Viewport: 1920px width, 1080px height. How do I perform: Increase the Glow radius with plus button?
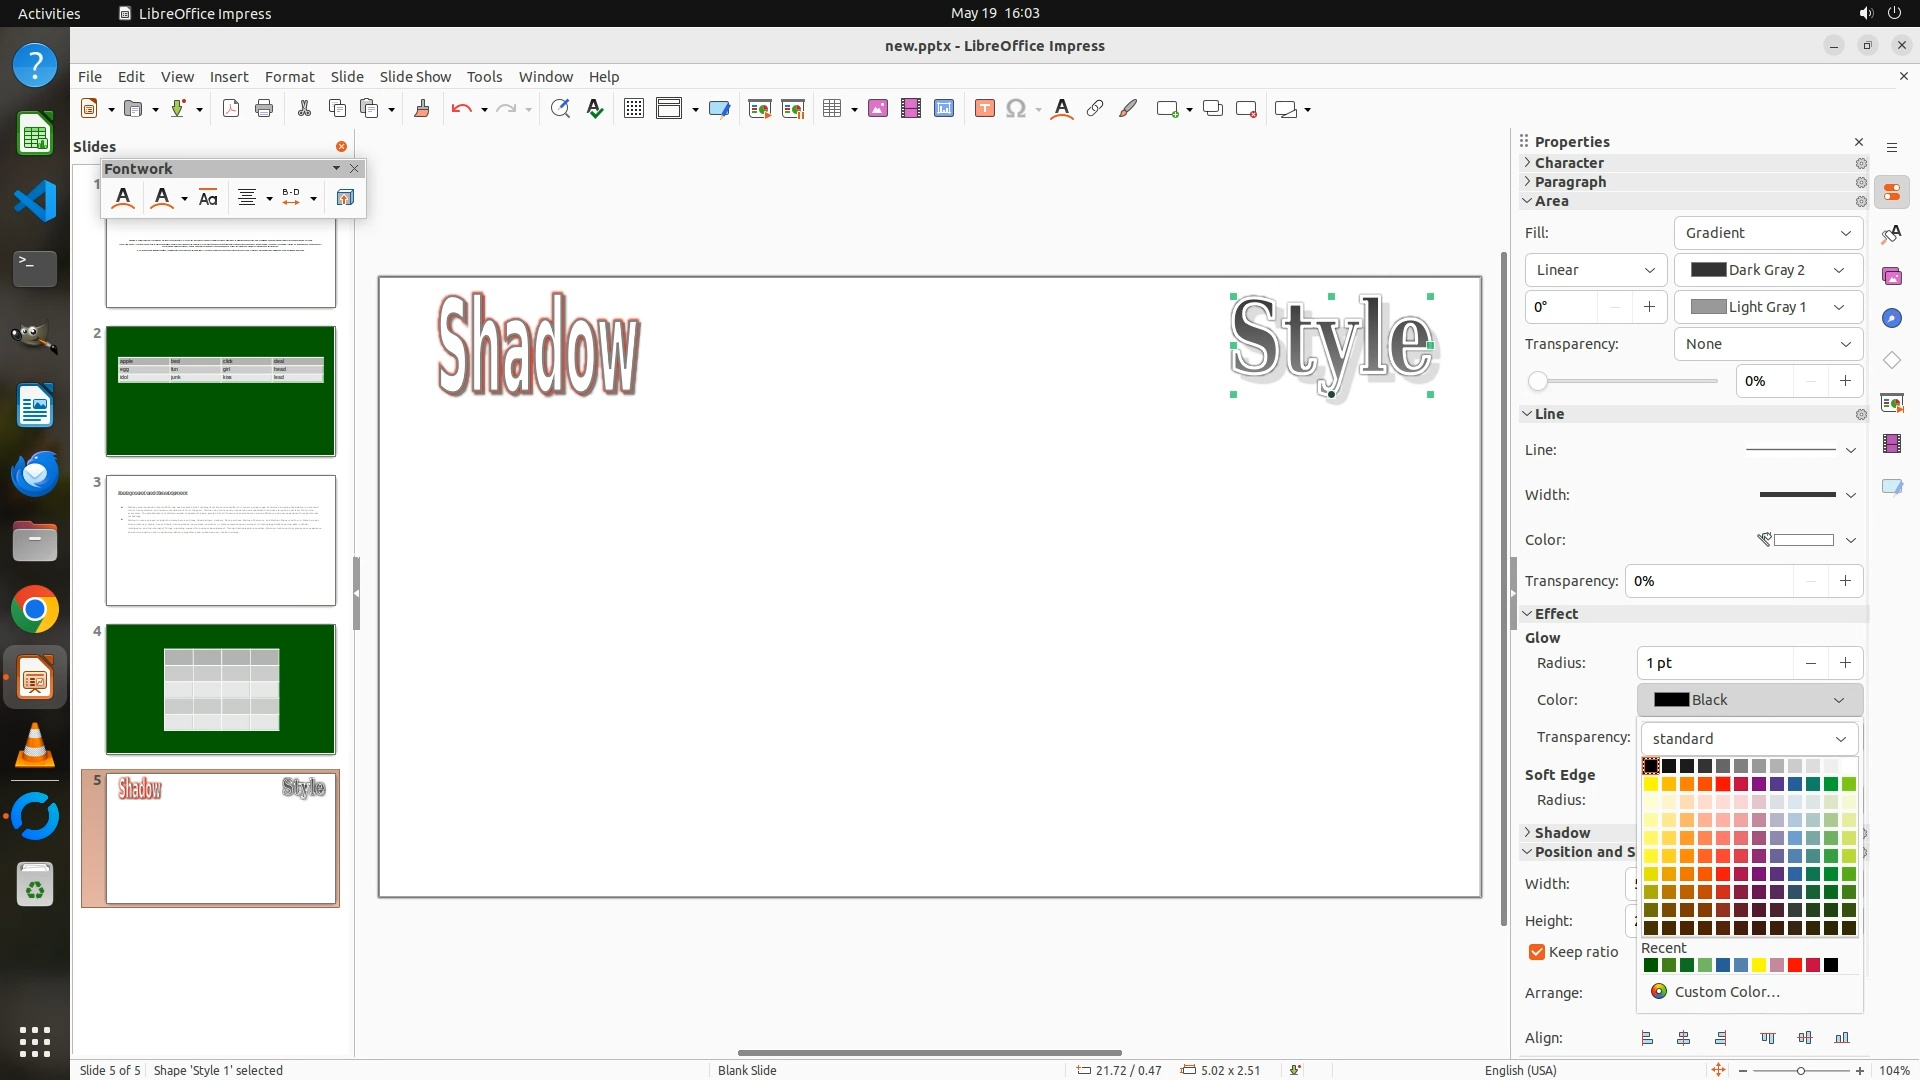coord(1845,663)
